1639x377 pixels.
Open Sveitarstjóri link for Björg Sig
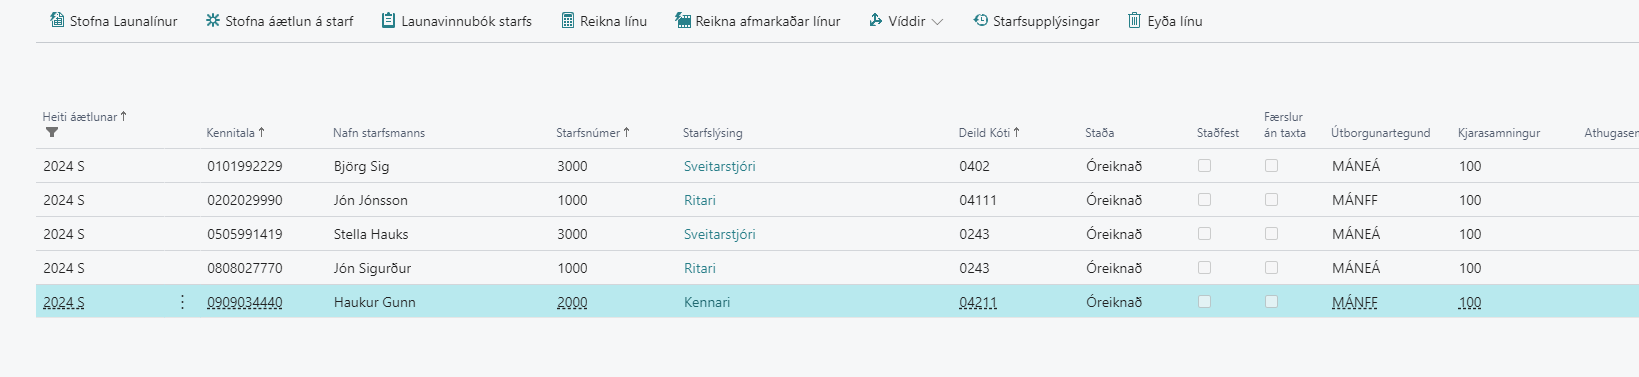719,166
